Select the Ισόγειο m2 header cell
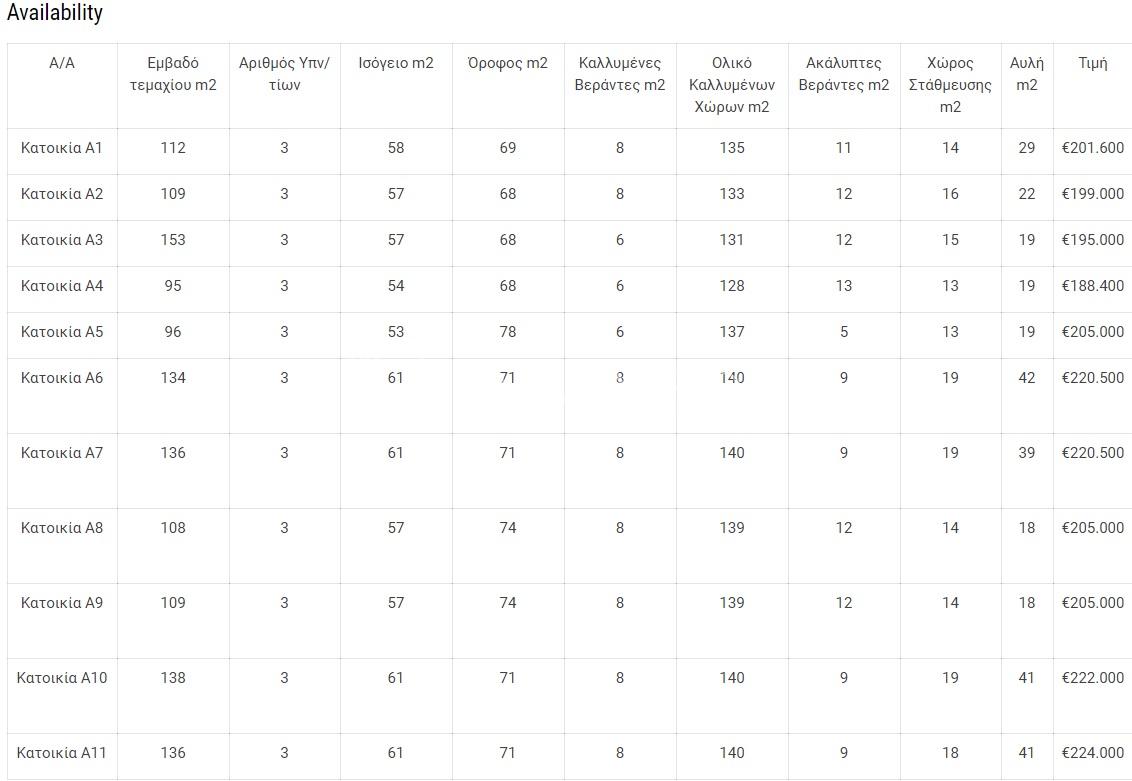The image size is (1132, 781). click(396, 63)
